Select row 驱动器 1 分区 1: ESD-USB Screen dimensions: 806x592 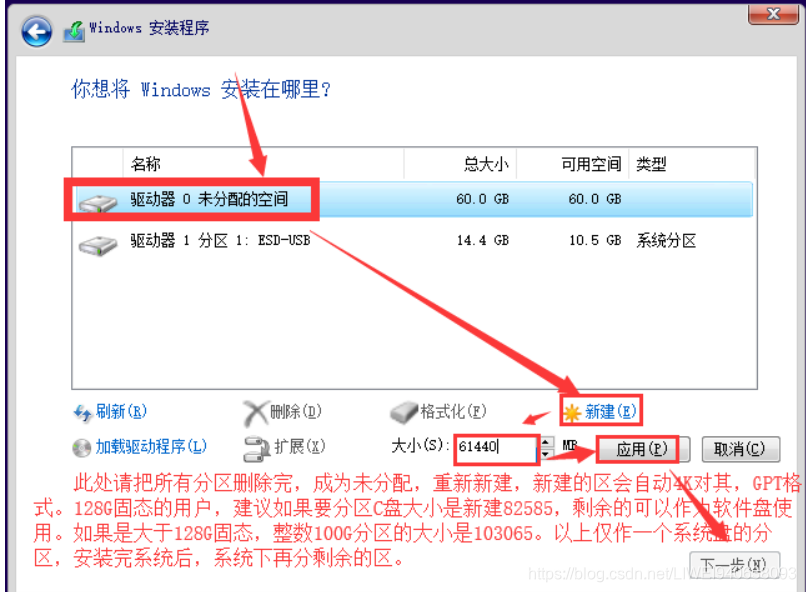coord(413,240)
